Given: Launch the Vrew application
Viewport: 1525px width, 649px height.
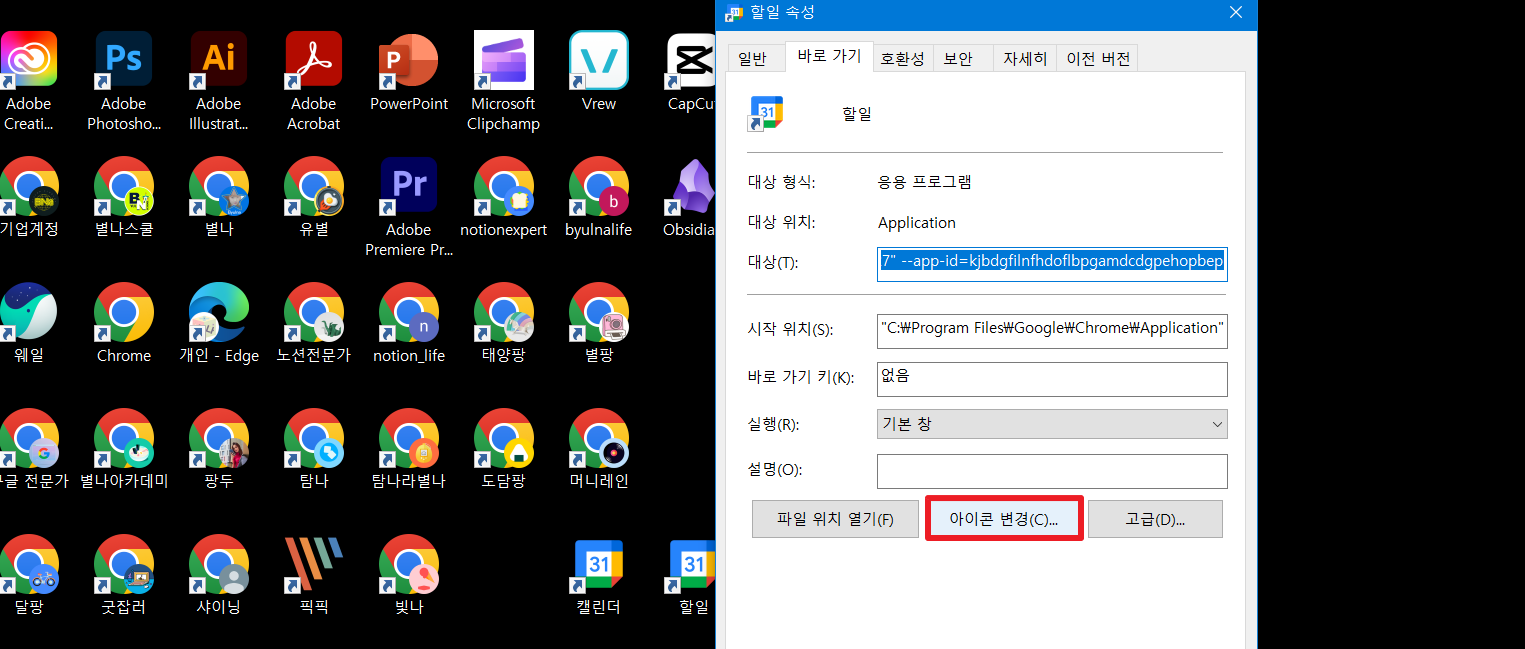Looking at the screenshot, I should point(598,60).
